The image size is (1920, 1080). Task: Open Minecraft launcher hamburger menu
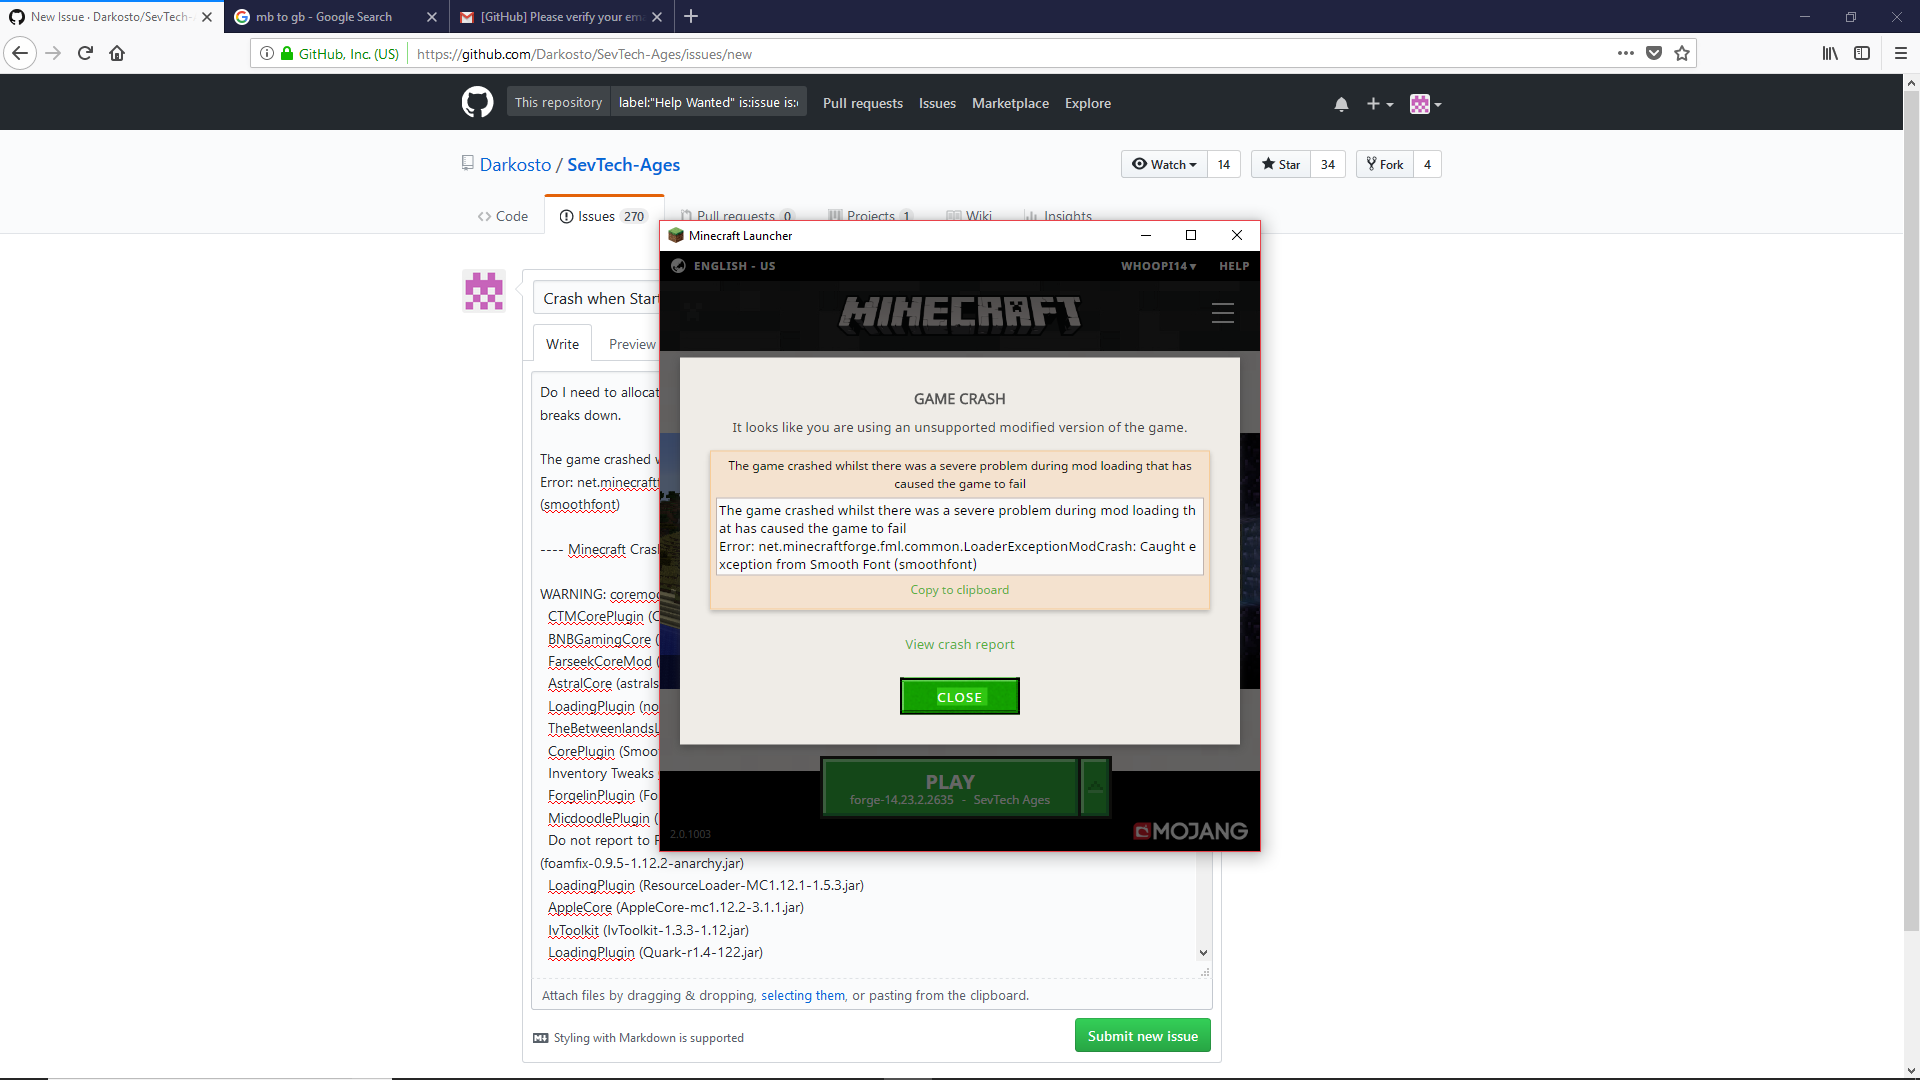point(1223,313)
